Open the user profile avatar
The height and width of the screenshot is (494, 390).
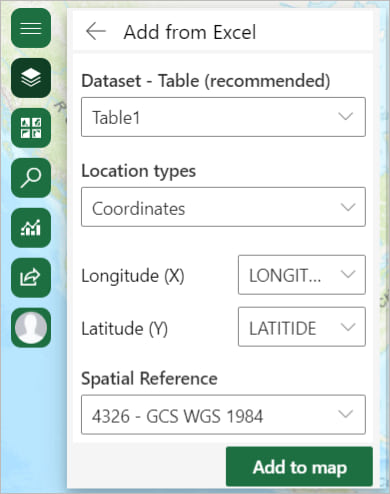pos(31,328)
